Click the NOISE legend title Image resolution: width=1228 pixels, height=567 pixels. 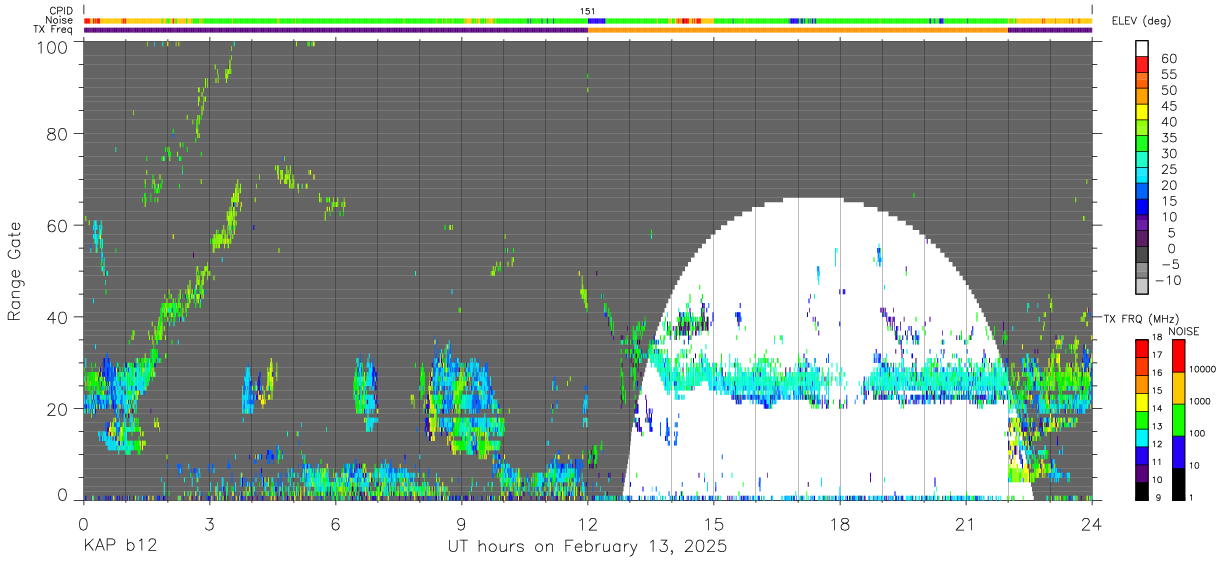click(x=1184, y=331)
